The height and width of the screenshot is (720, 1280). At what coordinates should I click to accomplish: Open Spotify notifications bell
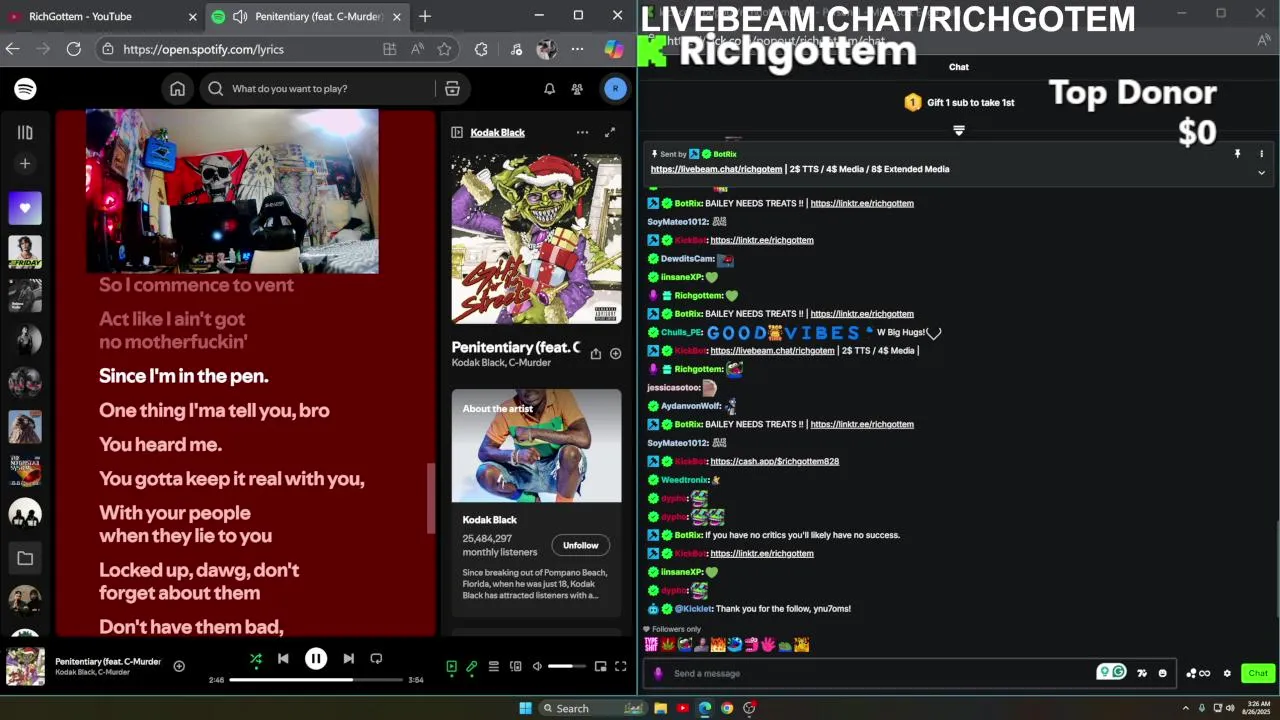[549, 89]
